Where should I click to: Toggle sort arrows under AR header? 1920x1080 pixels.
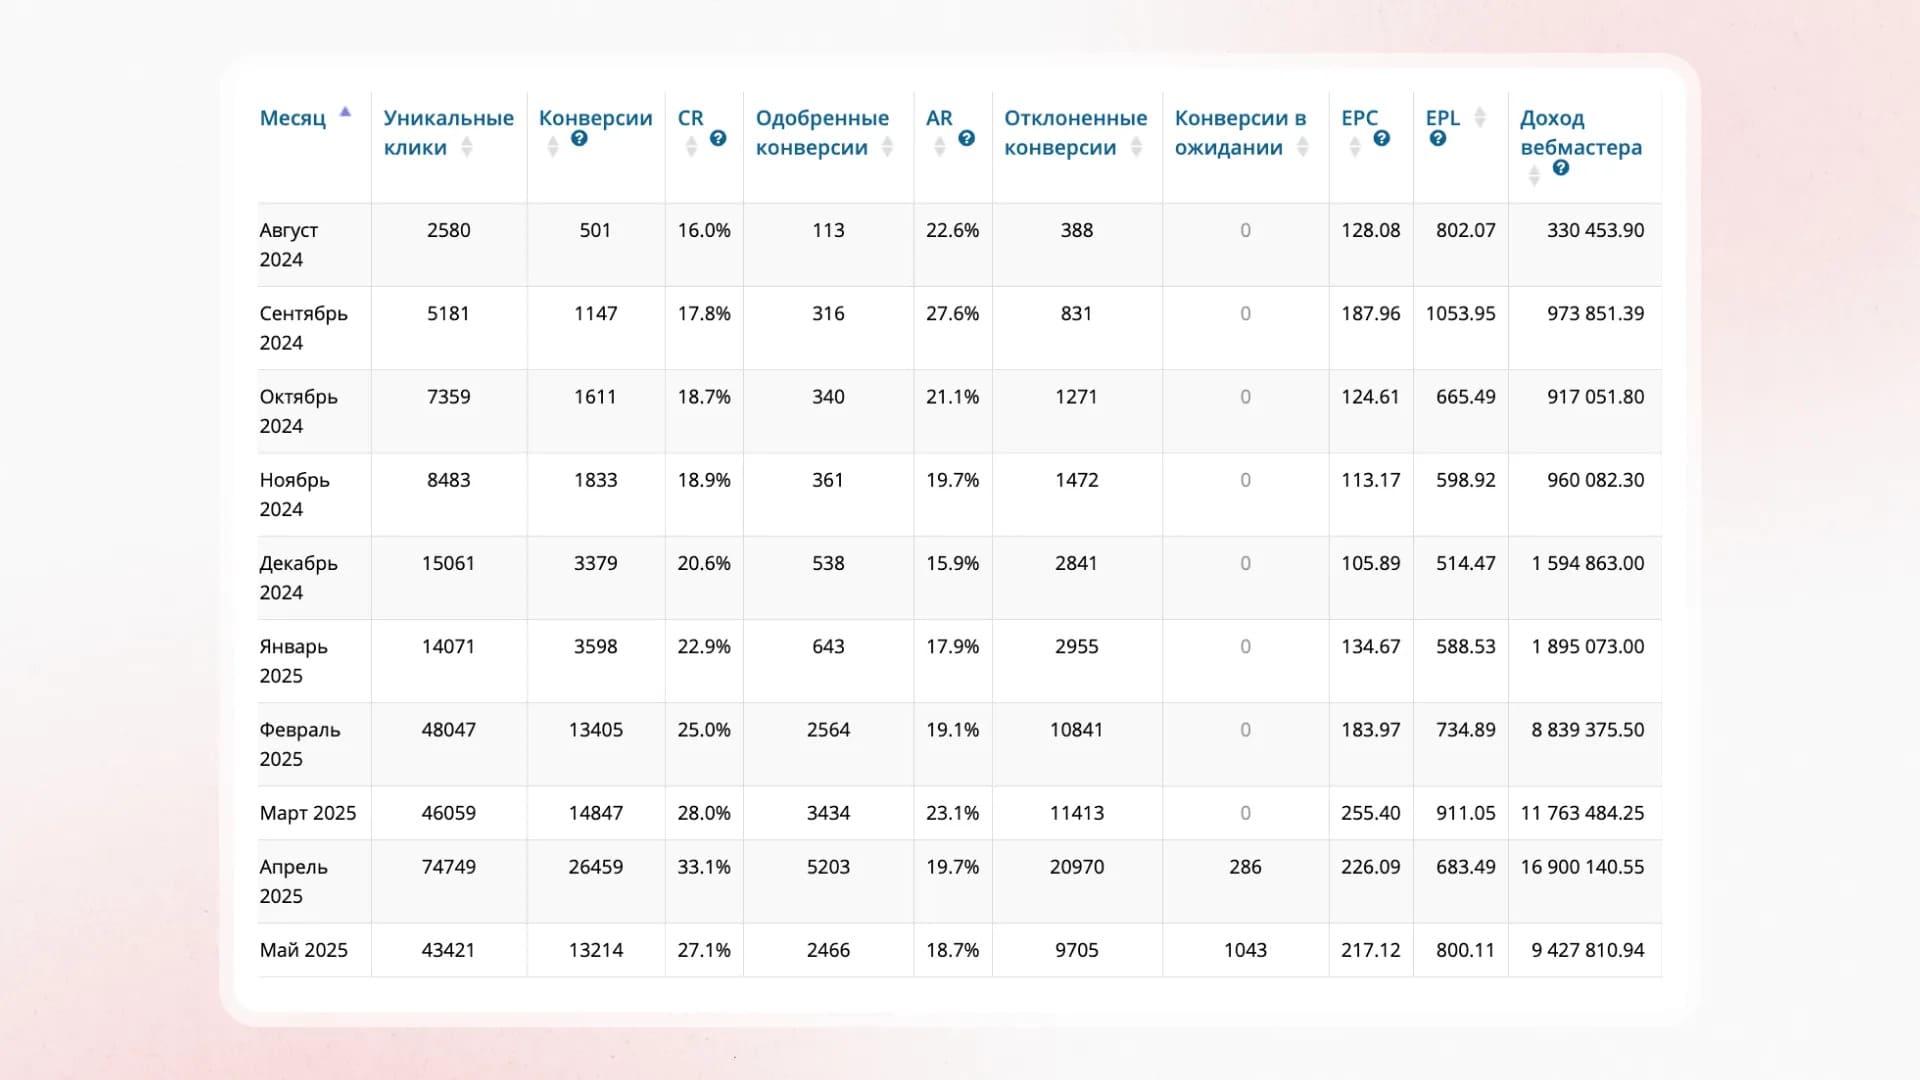(939, 148)
